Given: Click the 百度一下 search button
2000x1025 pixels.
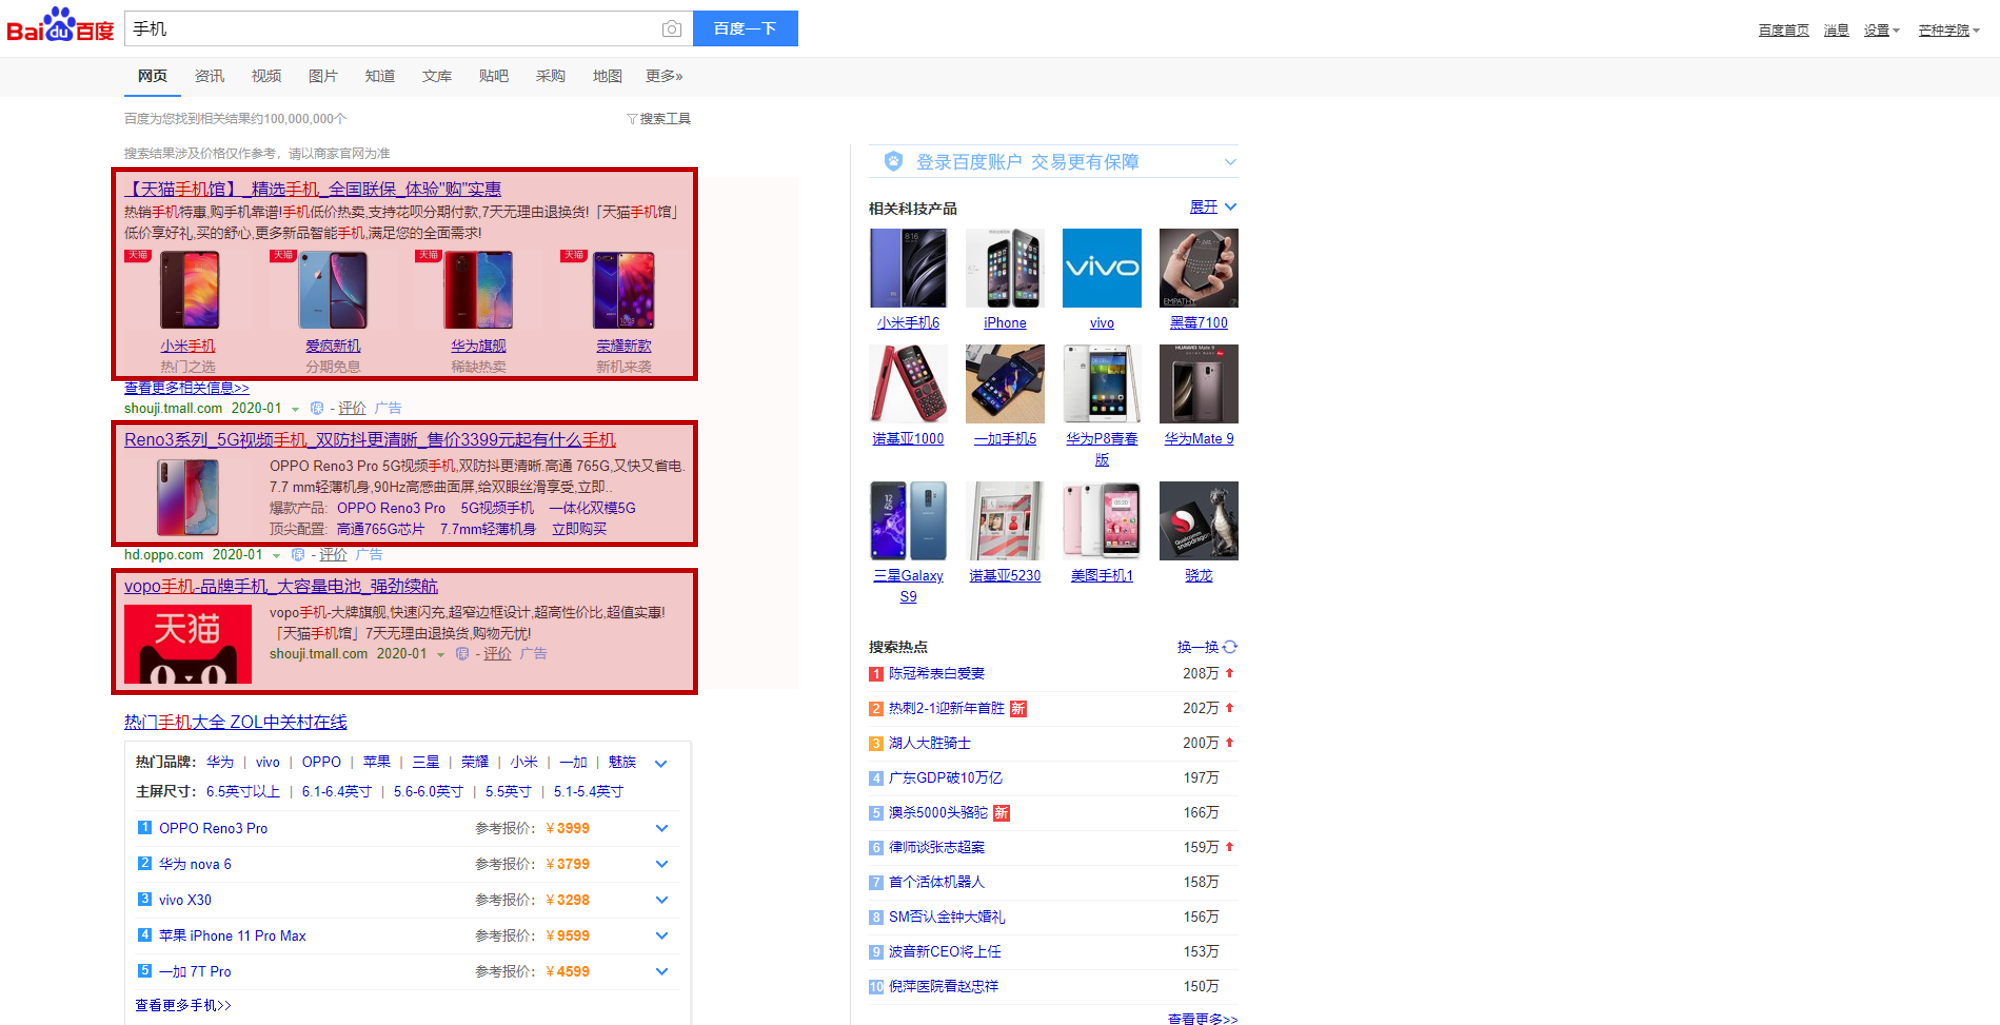Looking at the screenshot, I should [745, 29].
